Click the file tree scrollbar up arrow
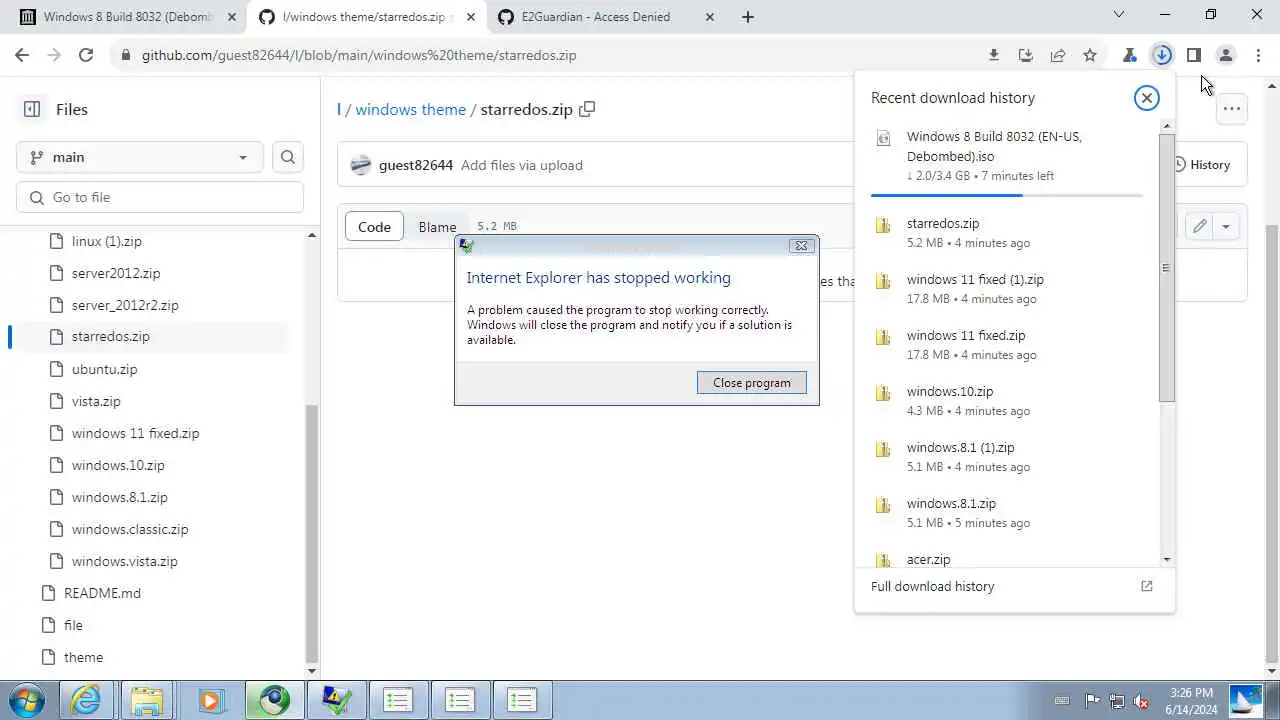This screenshot has height=720, width=1280. [311, 235]
